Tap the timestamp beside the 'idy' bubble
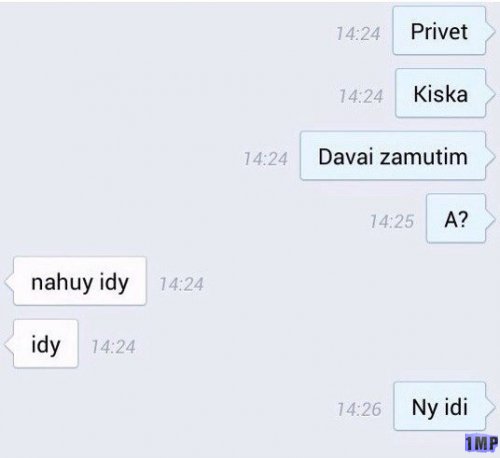The width and height of the screenshot is (500, 458). coord(114,347)
